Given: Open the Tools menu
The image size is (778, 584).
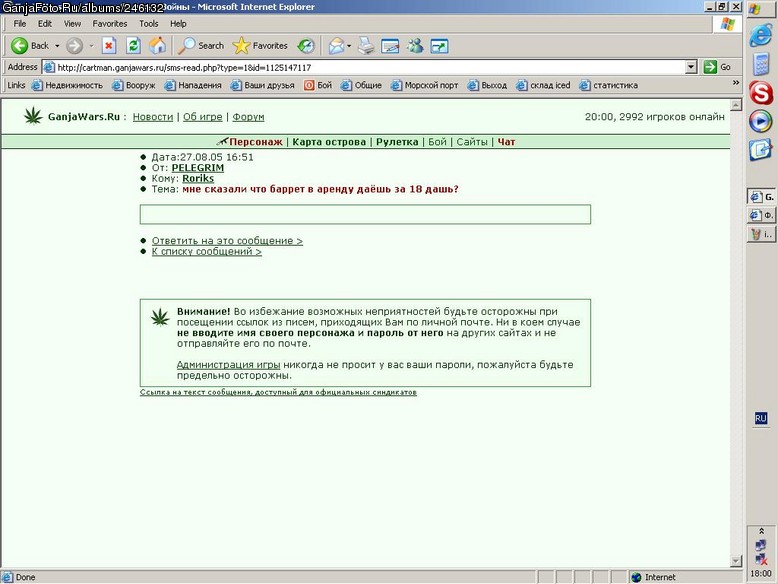Looking at the screenshot, I should pyautogui.click(x=148, y=24).
